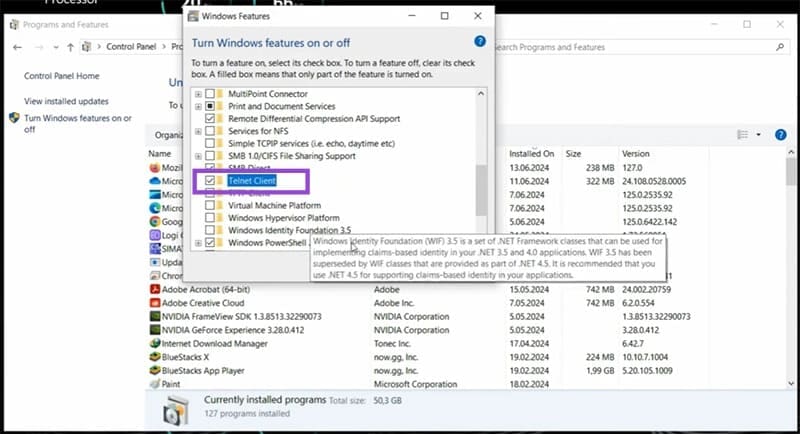800x434 pixels.
Task: Click the BlueStacks App Player icon
Action: 155,369
